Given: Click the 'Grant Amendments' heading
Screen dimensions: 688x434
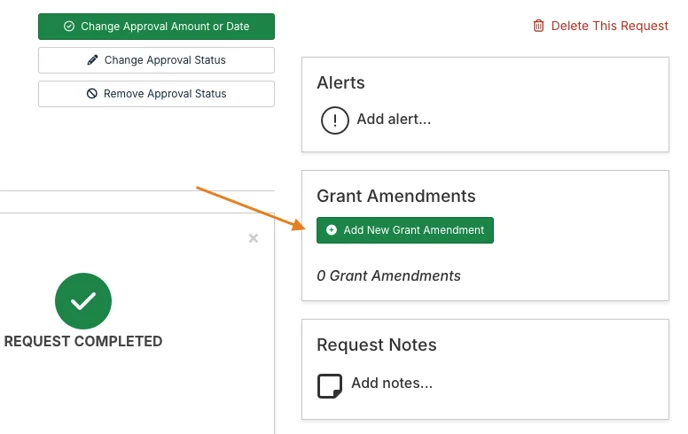Looking at the screenshot, I should coord(396,196).
